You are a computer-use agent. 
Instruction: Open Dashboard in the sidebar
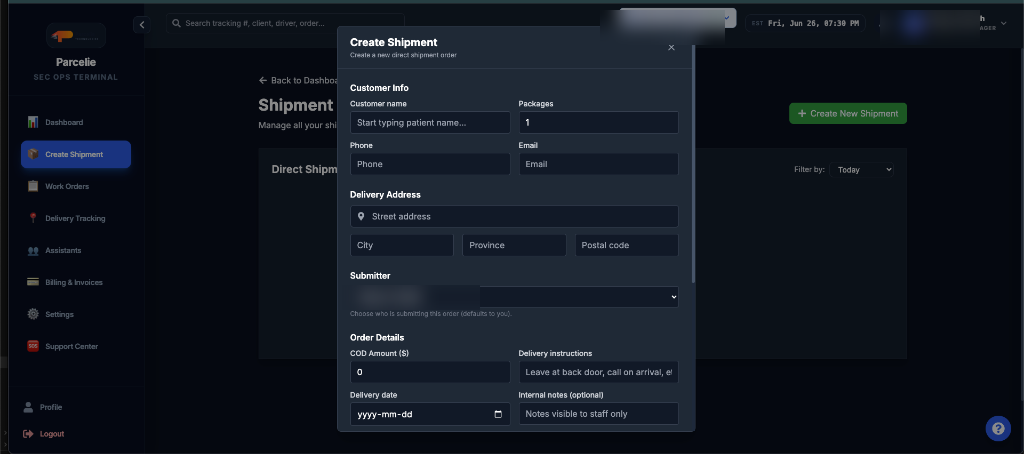point(76,122)
